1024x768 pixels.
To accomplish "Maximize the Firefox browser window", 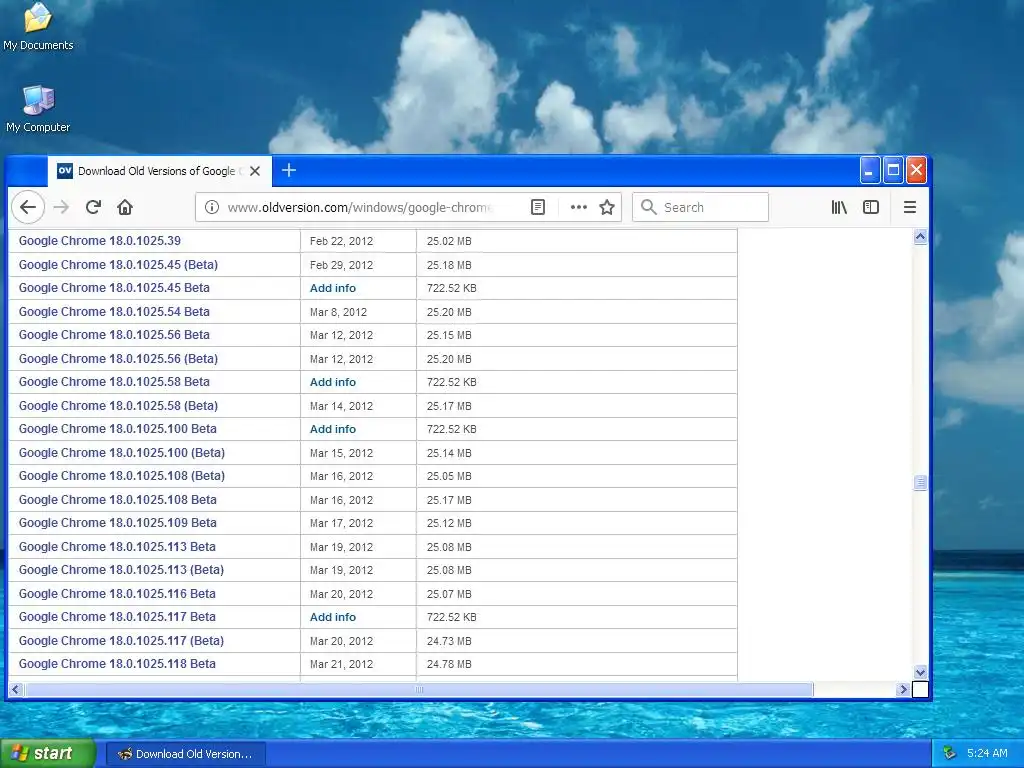I will [893, 170].
